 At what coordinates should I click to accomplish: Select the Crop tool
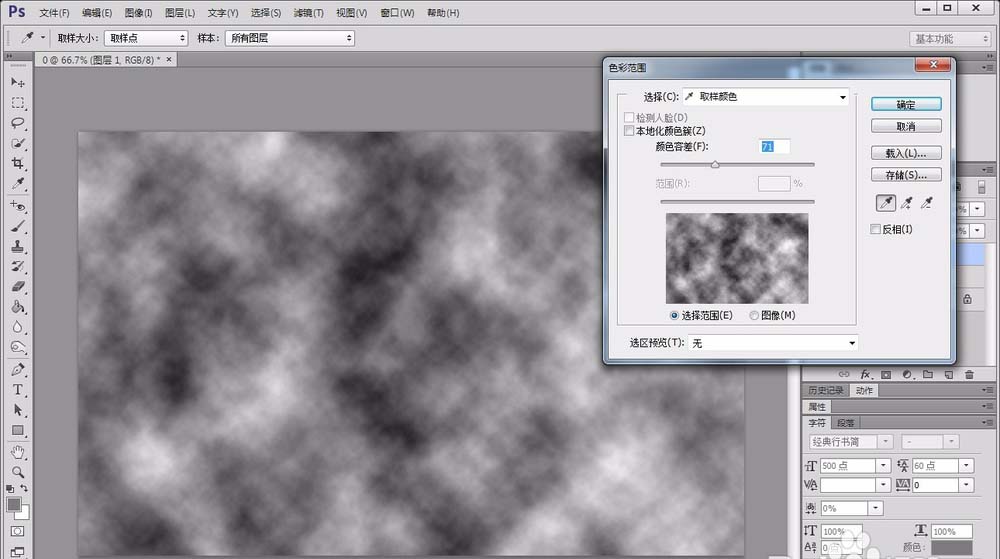click(18, 163)
